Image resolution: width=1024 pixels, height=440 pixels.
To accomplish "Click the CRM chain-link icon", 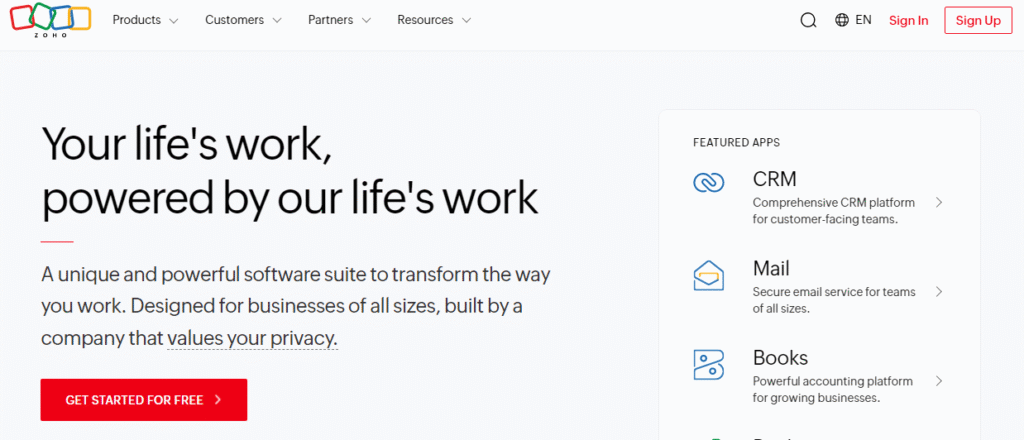I will (708, 183).
